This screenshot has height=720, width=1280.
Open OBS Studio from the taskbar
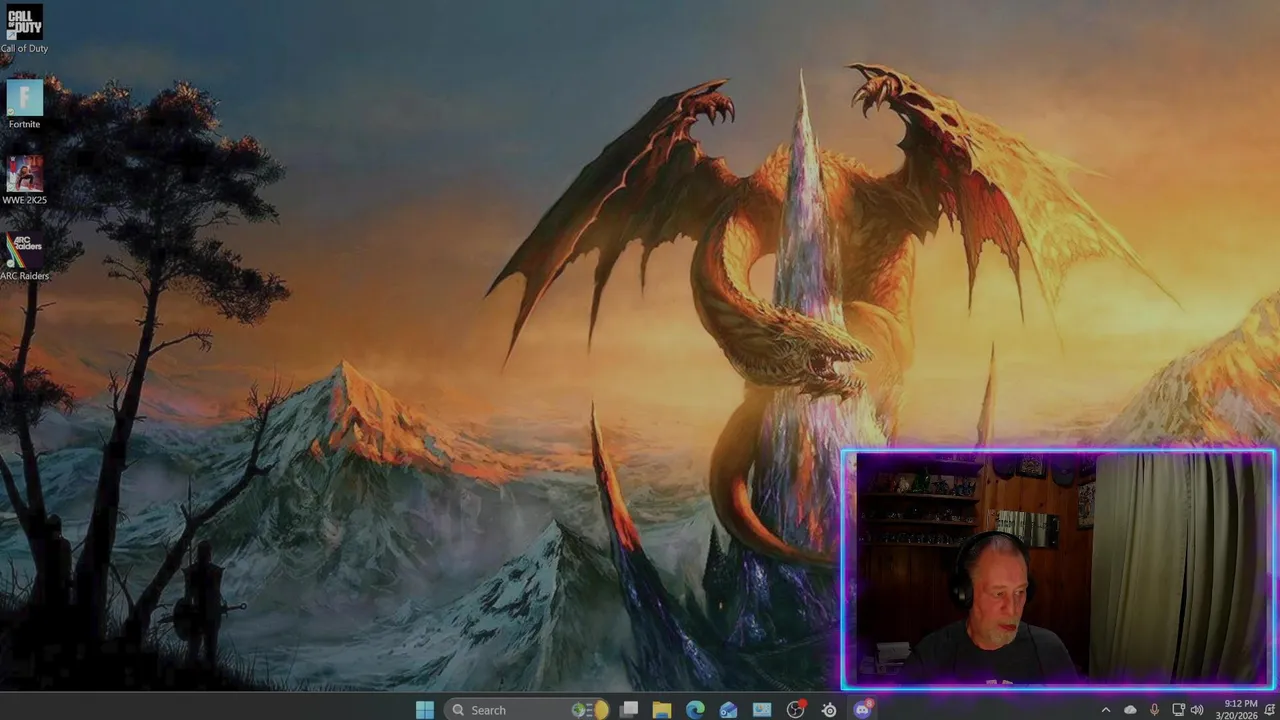click(x=796, y=709)
